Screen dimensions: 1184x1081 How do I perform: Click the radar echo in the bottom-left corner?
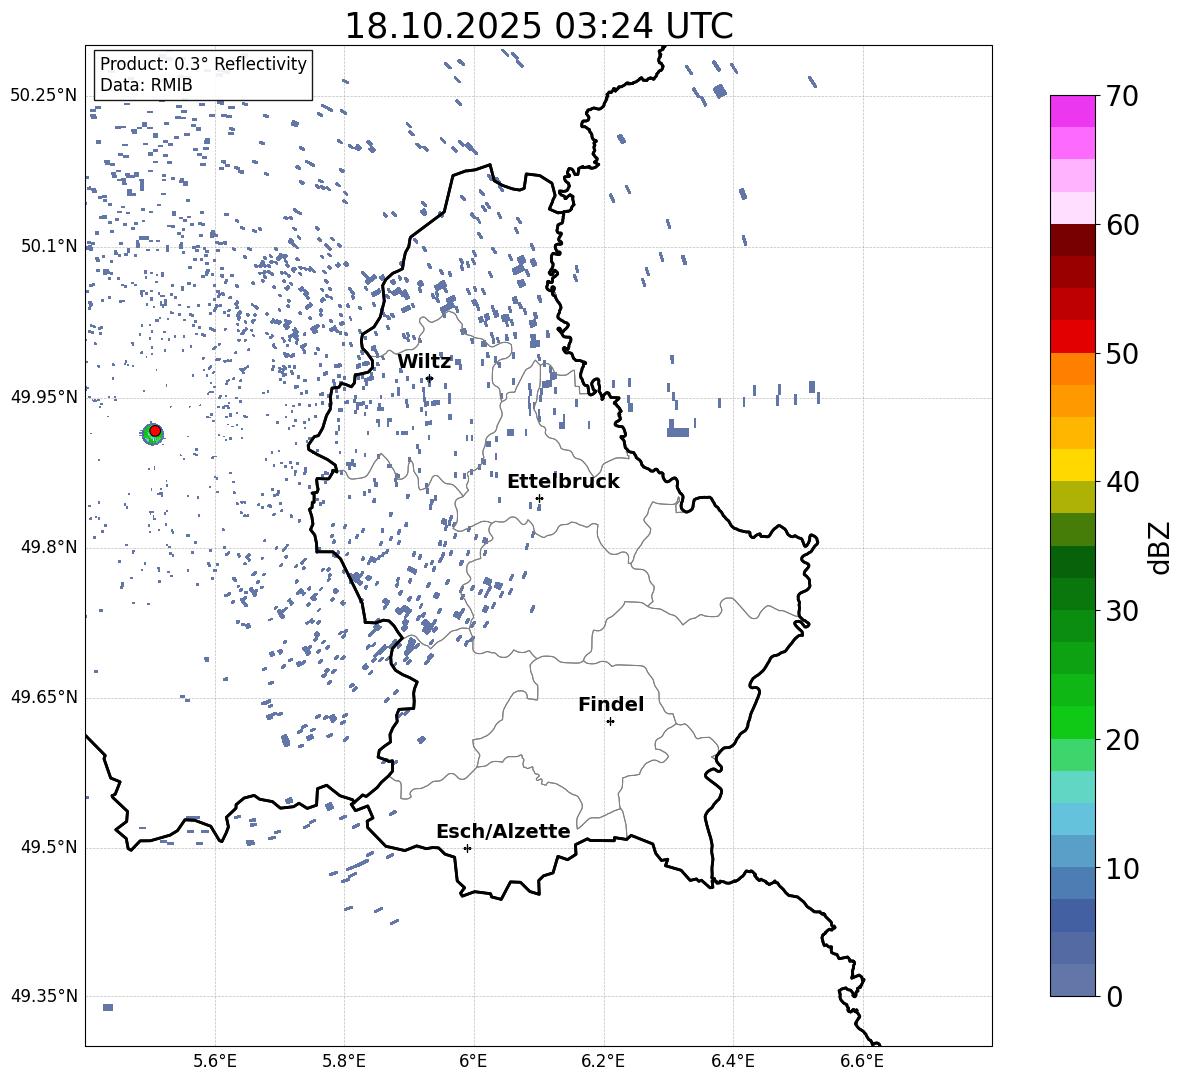(x=108, y=1007)
